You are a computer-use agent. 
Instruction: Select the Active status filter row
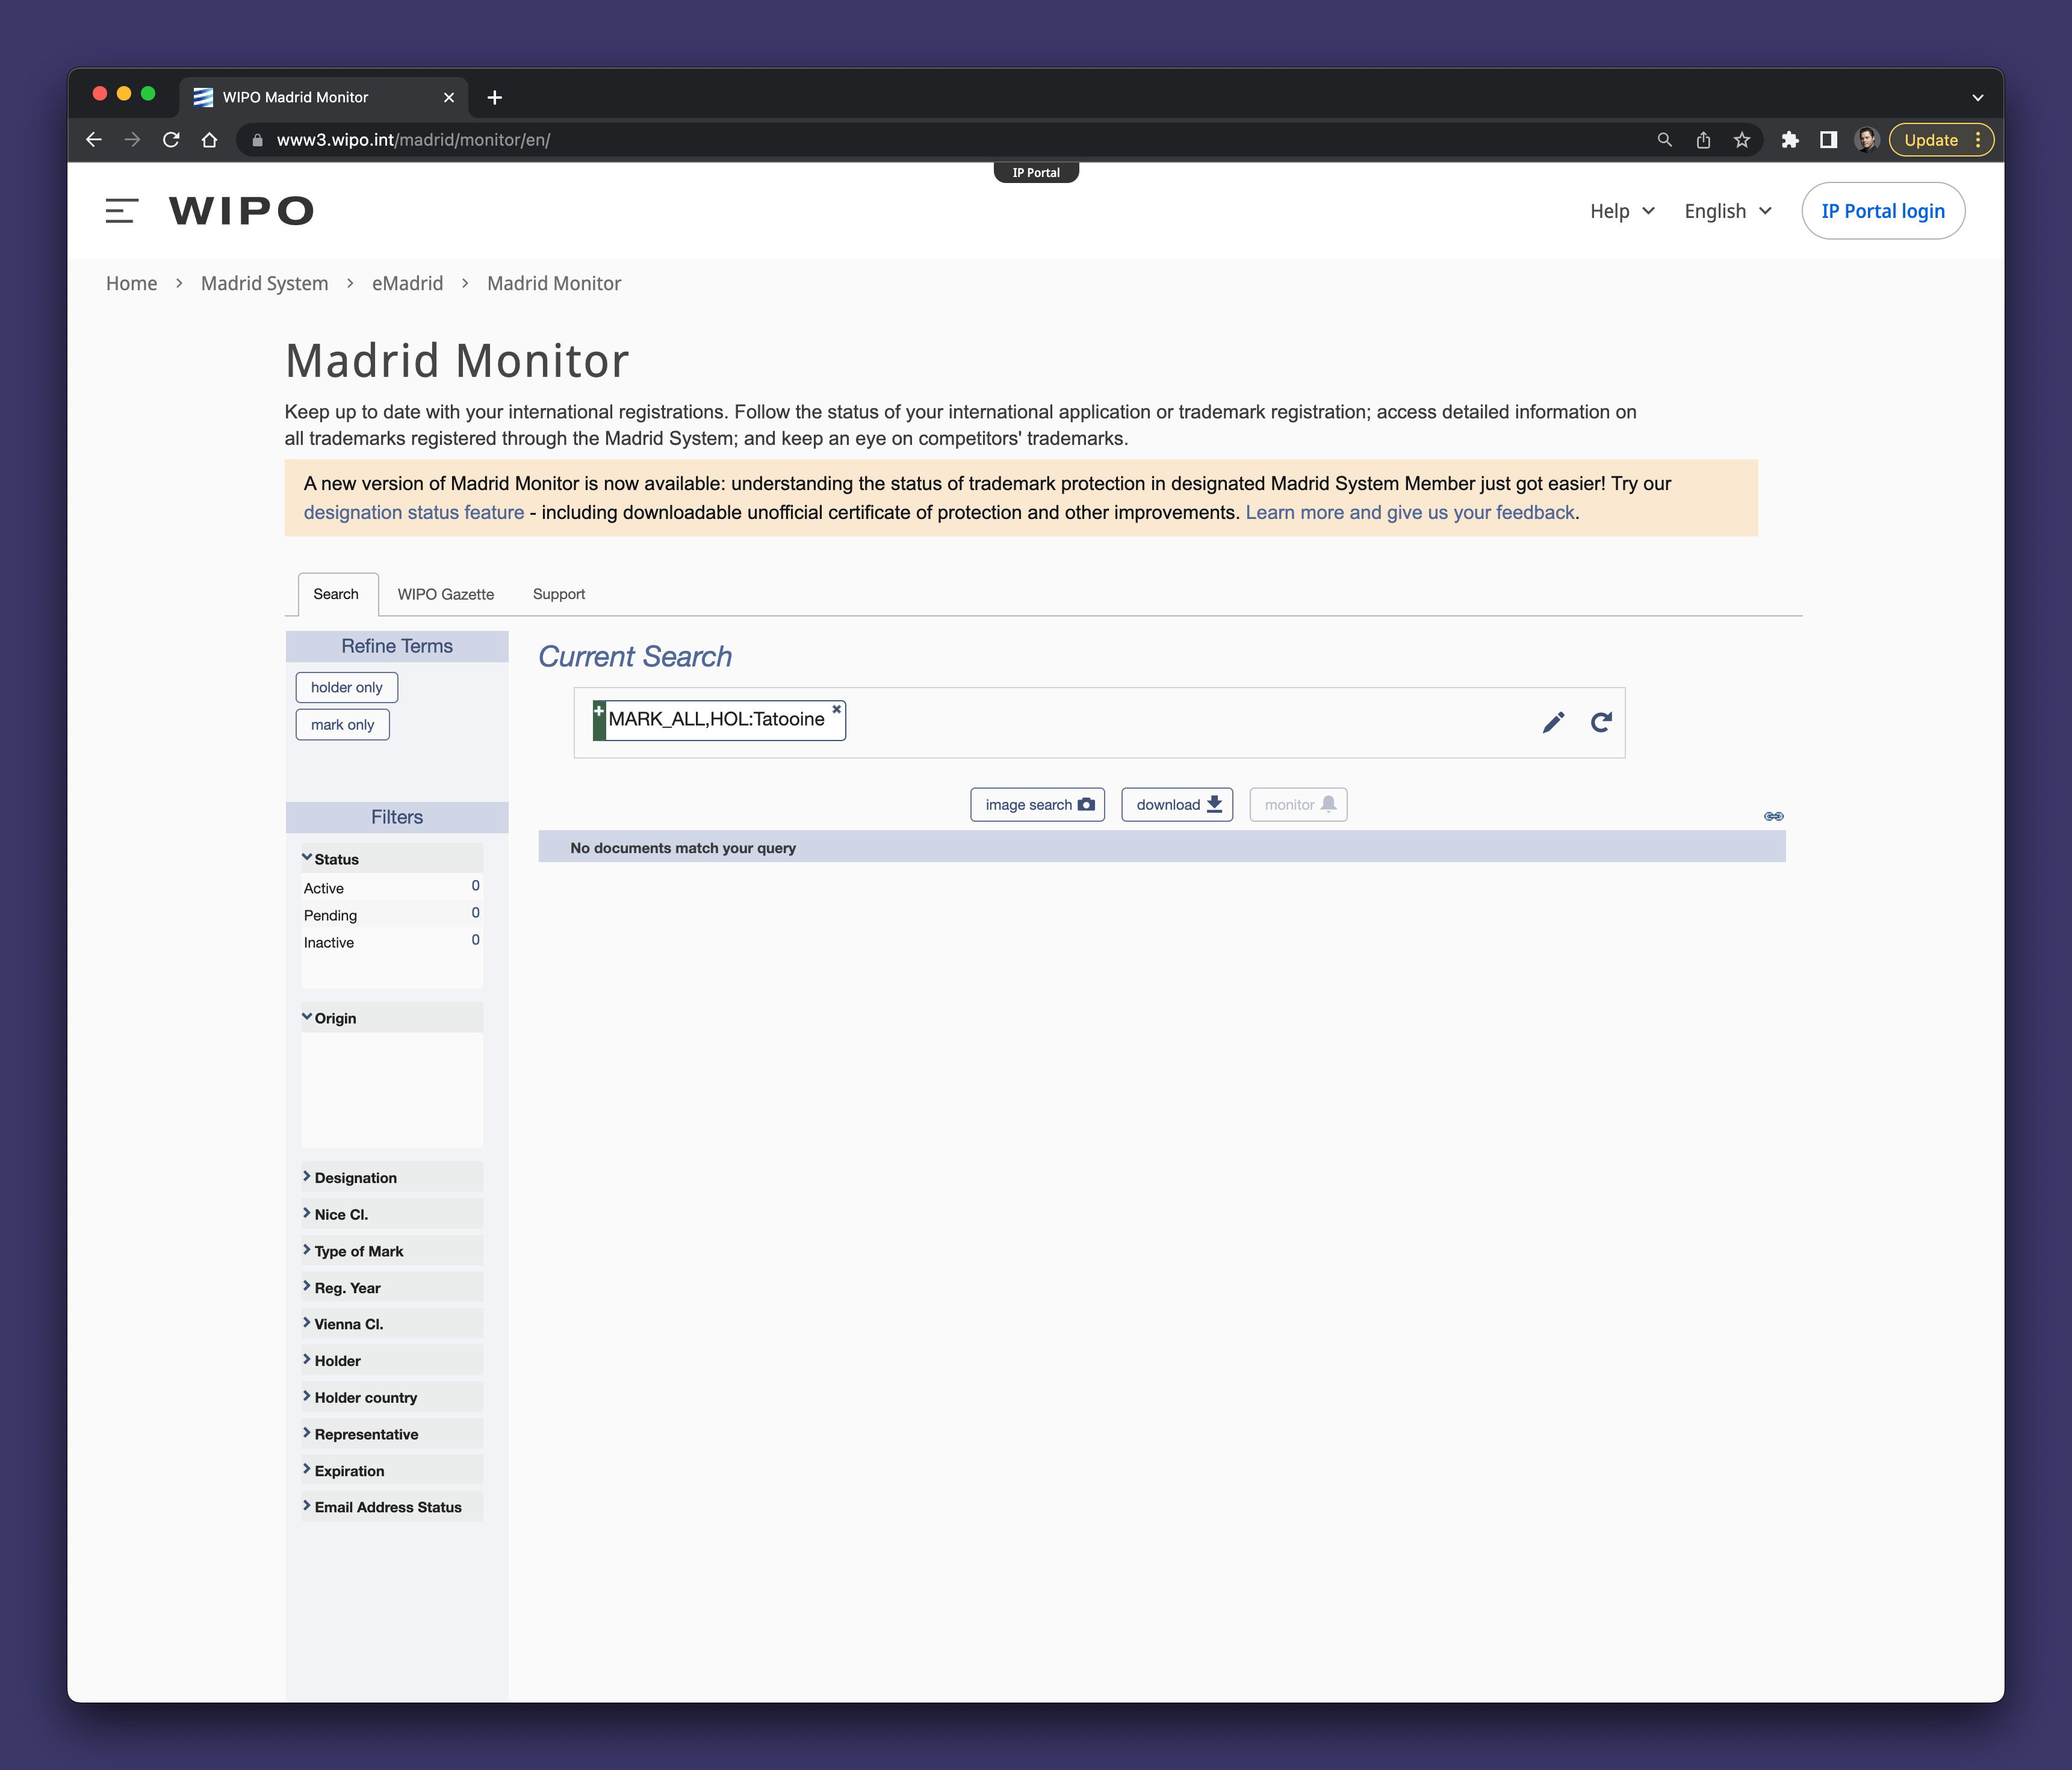(x=392, y=887)
